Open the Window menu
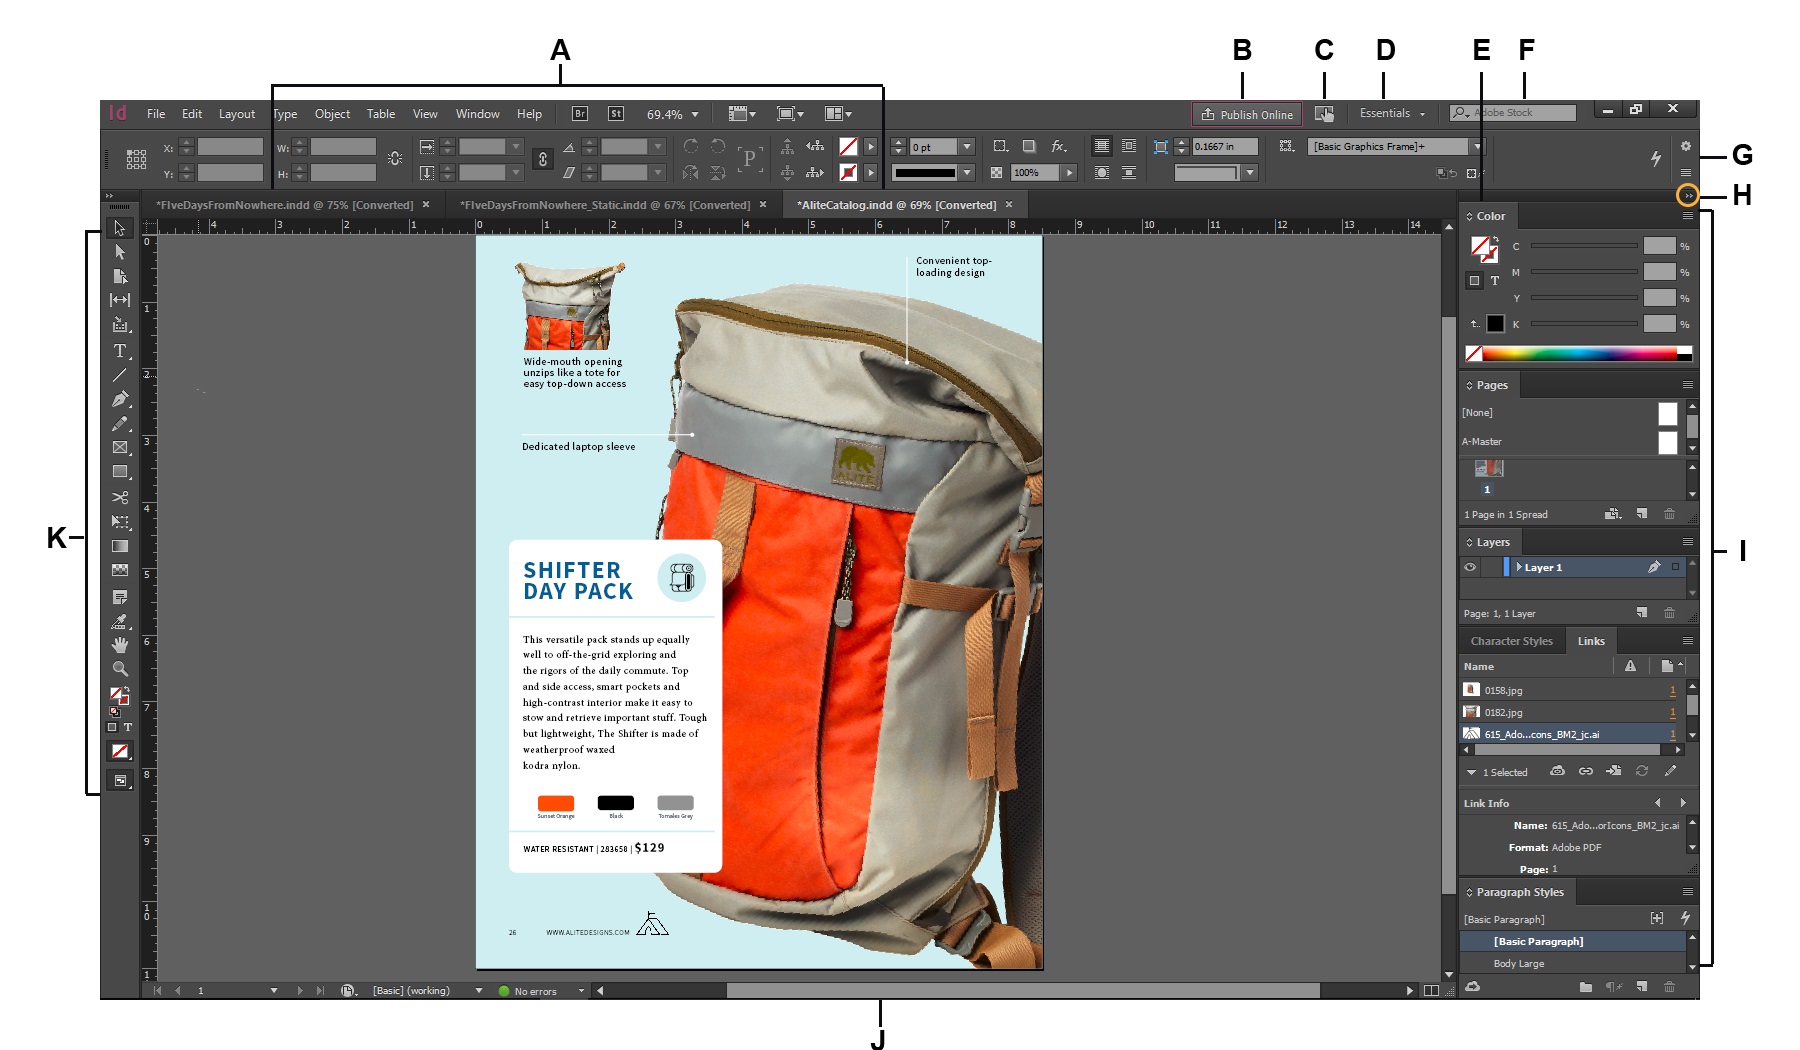Screen dimensions: 1800x1050 (x=477, y=114)
